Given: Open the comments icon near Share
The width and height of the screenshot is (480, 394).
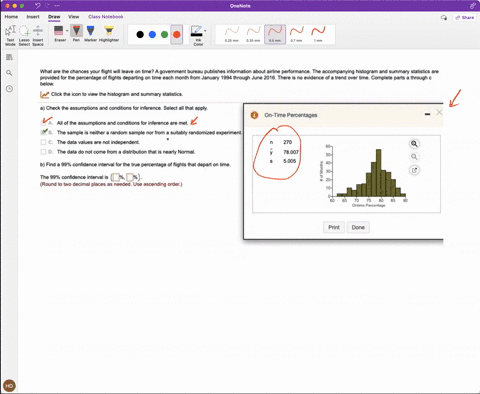Looking at the screenshot, I should [444, 17].
